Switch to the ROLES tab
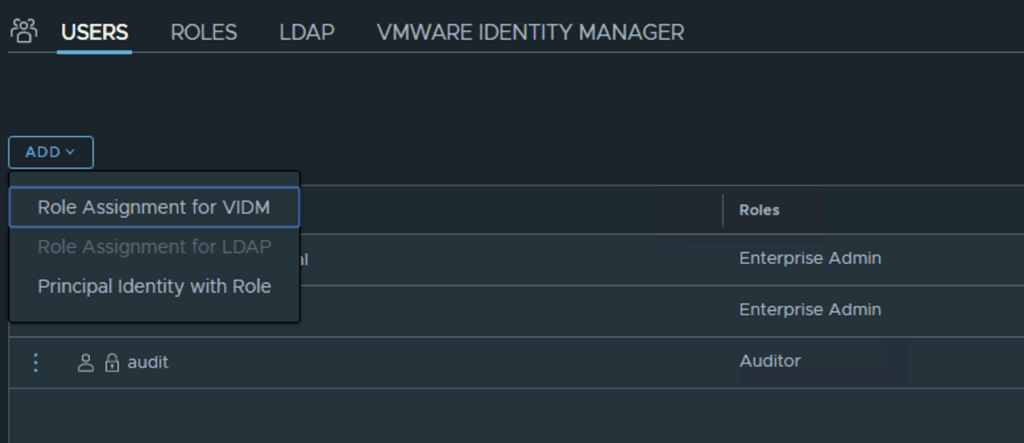 pos(204,32)
